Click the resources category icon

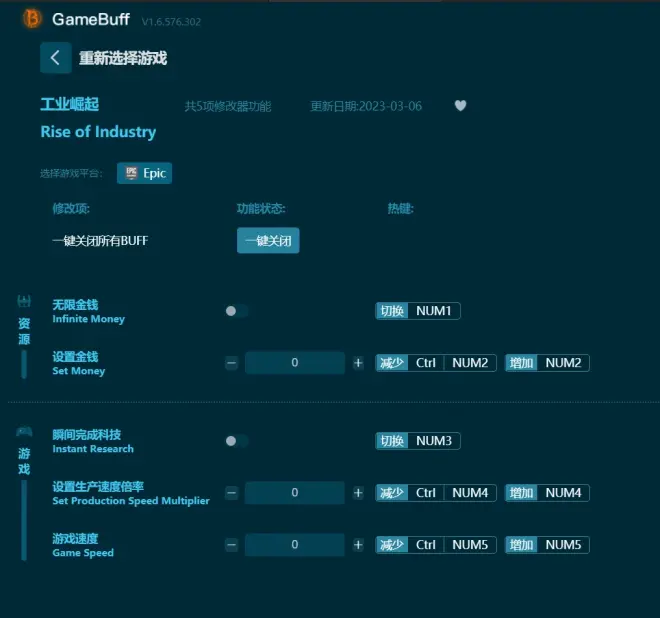[24, 301]
